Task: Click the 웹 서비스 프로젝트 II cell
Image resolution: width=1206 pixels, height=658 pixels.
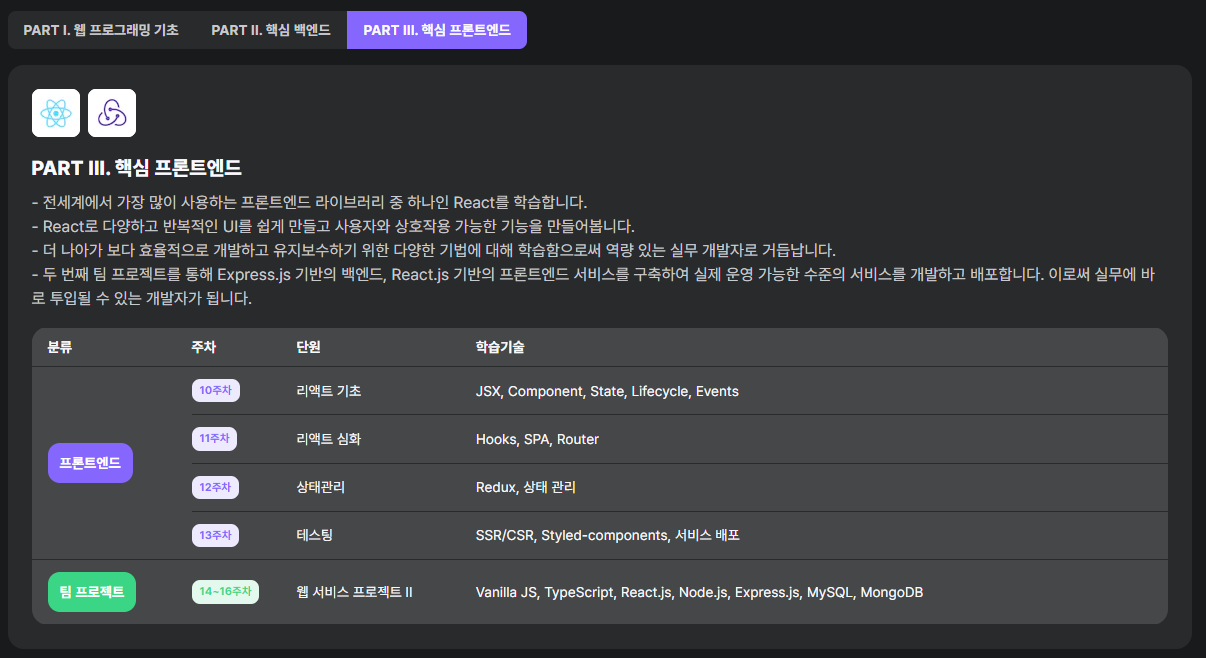Action: (355, 592)
